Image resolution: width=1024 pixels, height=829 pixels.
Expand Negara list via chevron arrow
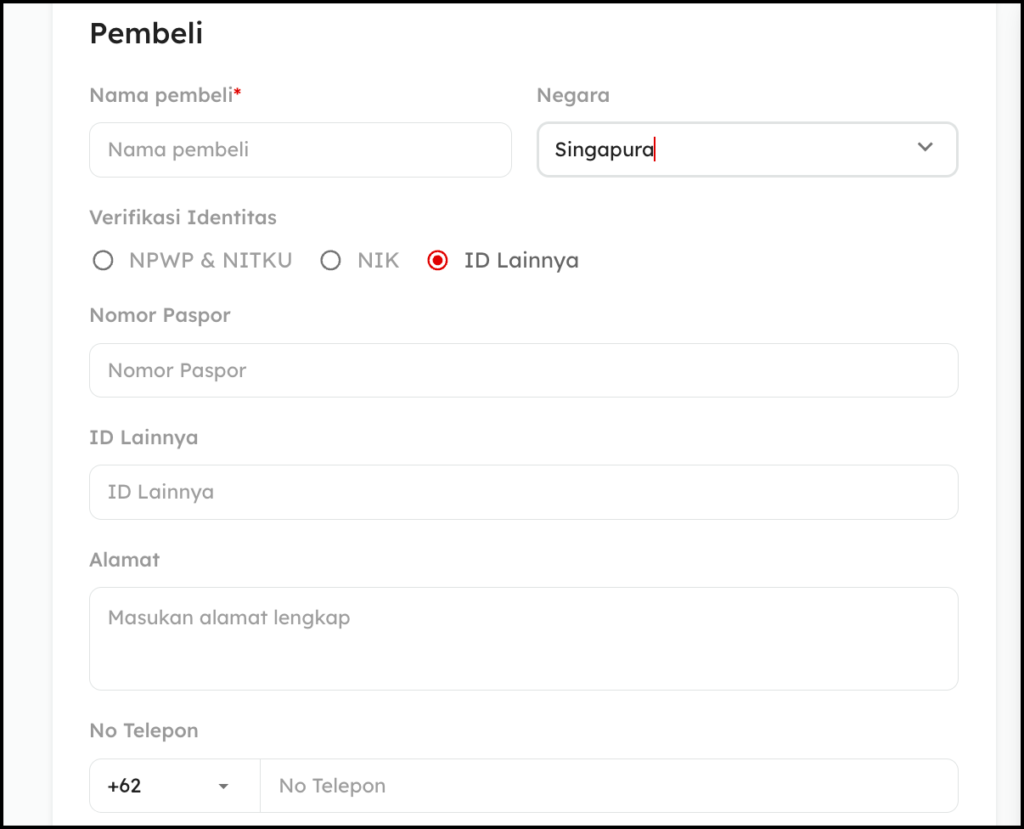[x=925, y=148]
